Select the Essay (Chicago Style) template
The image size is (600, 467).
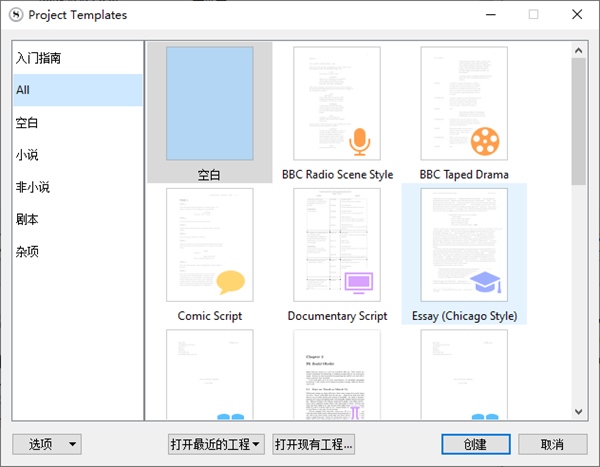(x=464, y=254)
